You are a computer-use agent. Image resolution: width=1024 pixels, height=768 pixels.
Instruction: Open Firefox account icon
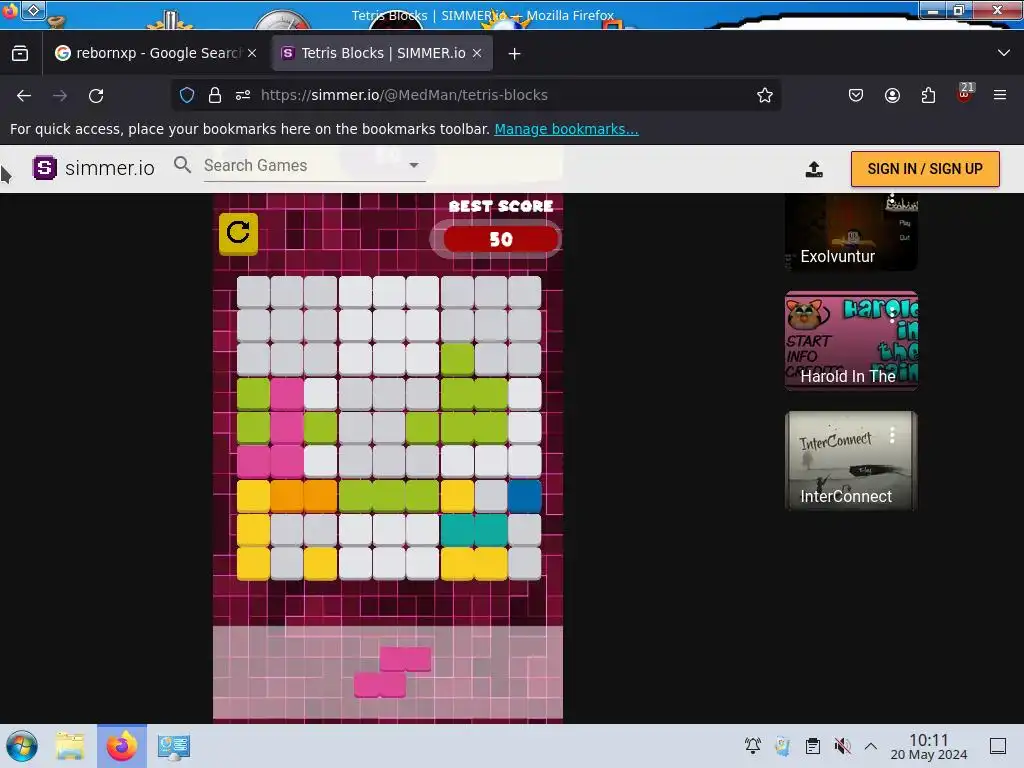[892, 95]
